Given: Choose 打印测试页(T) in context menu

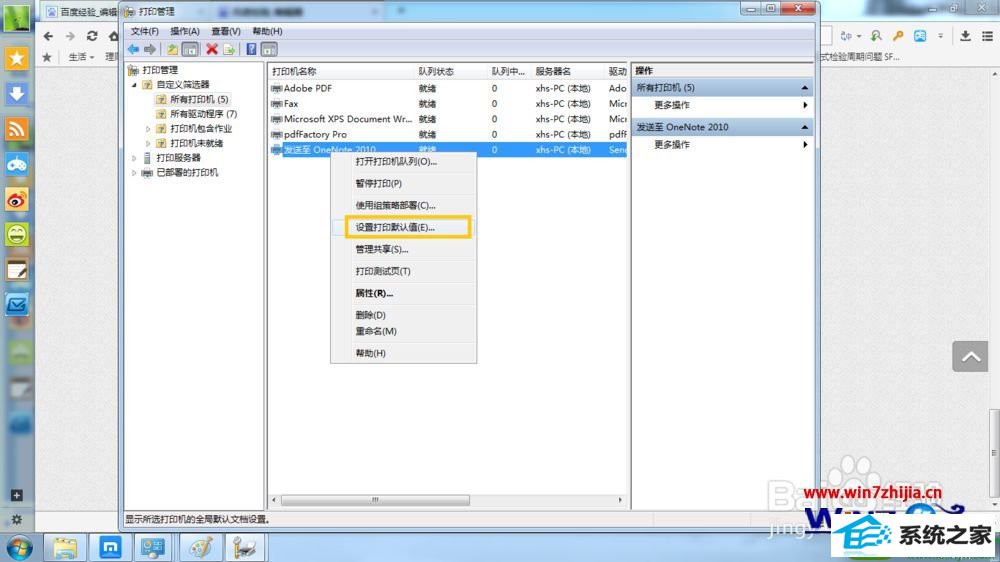Looking at the screenshot, I should [404, 271].
